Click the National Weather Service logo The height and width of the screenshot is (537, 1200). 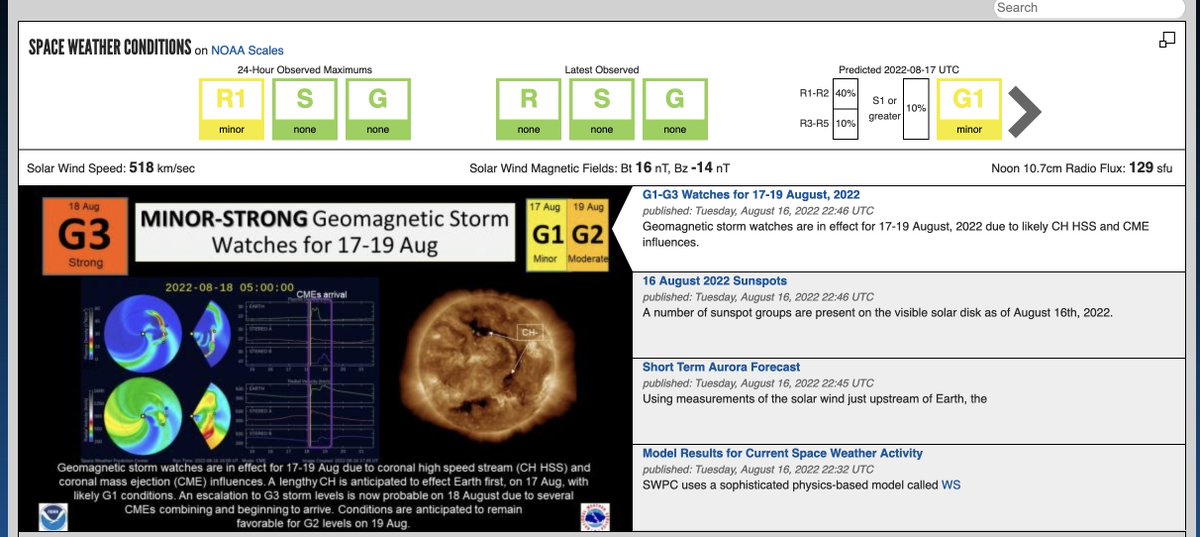593,518
